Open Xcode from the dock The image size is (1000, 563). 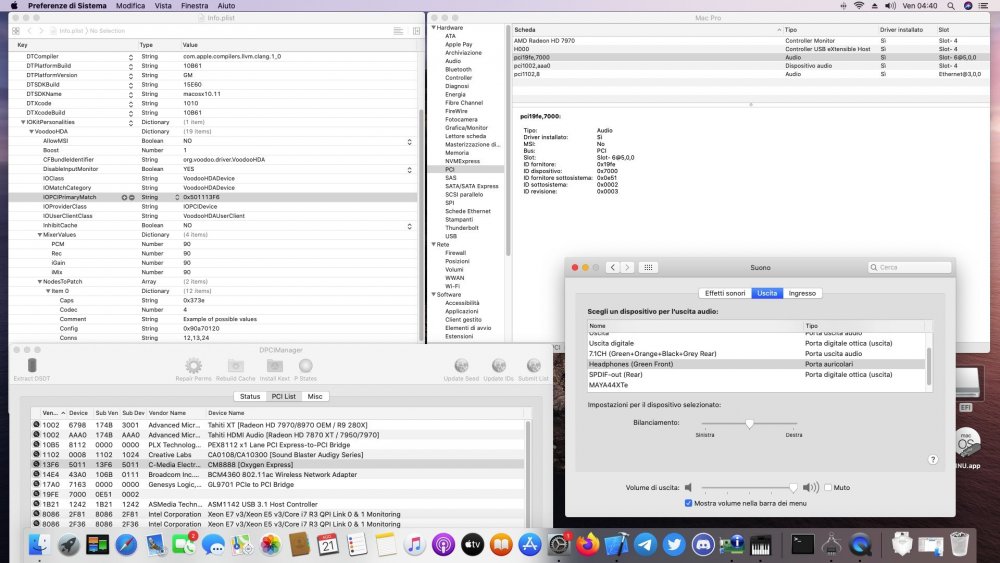(x=616, y=545)
